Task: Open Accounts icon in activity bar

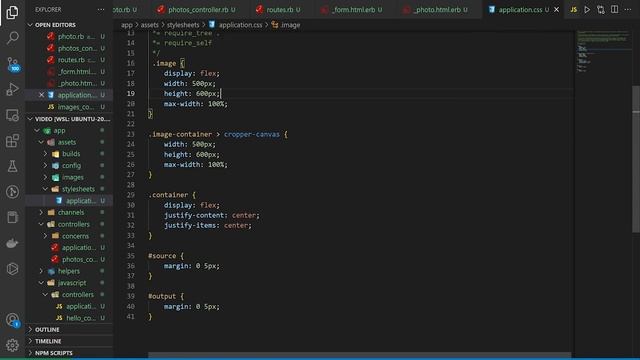Action: (12, 320)
